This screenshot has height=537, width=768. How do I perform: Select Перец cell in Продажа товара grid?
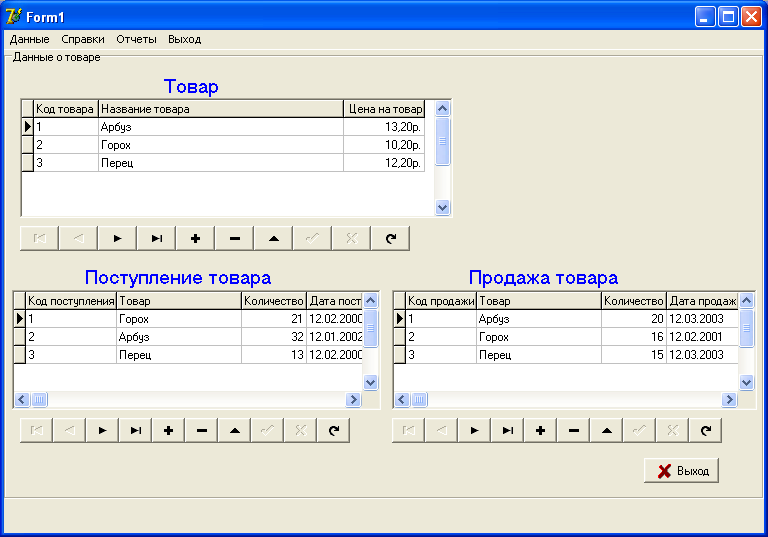[539, 355]
